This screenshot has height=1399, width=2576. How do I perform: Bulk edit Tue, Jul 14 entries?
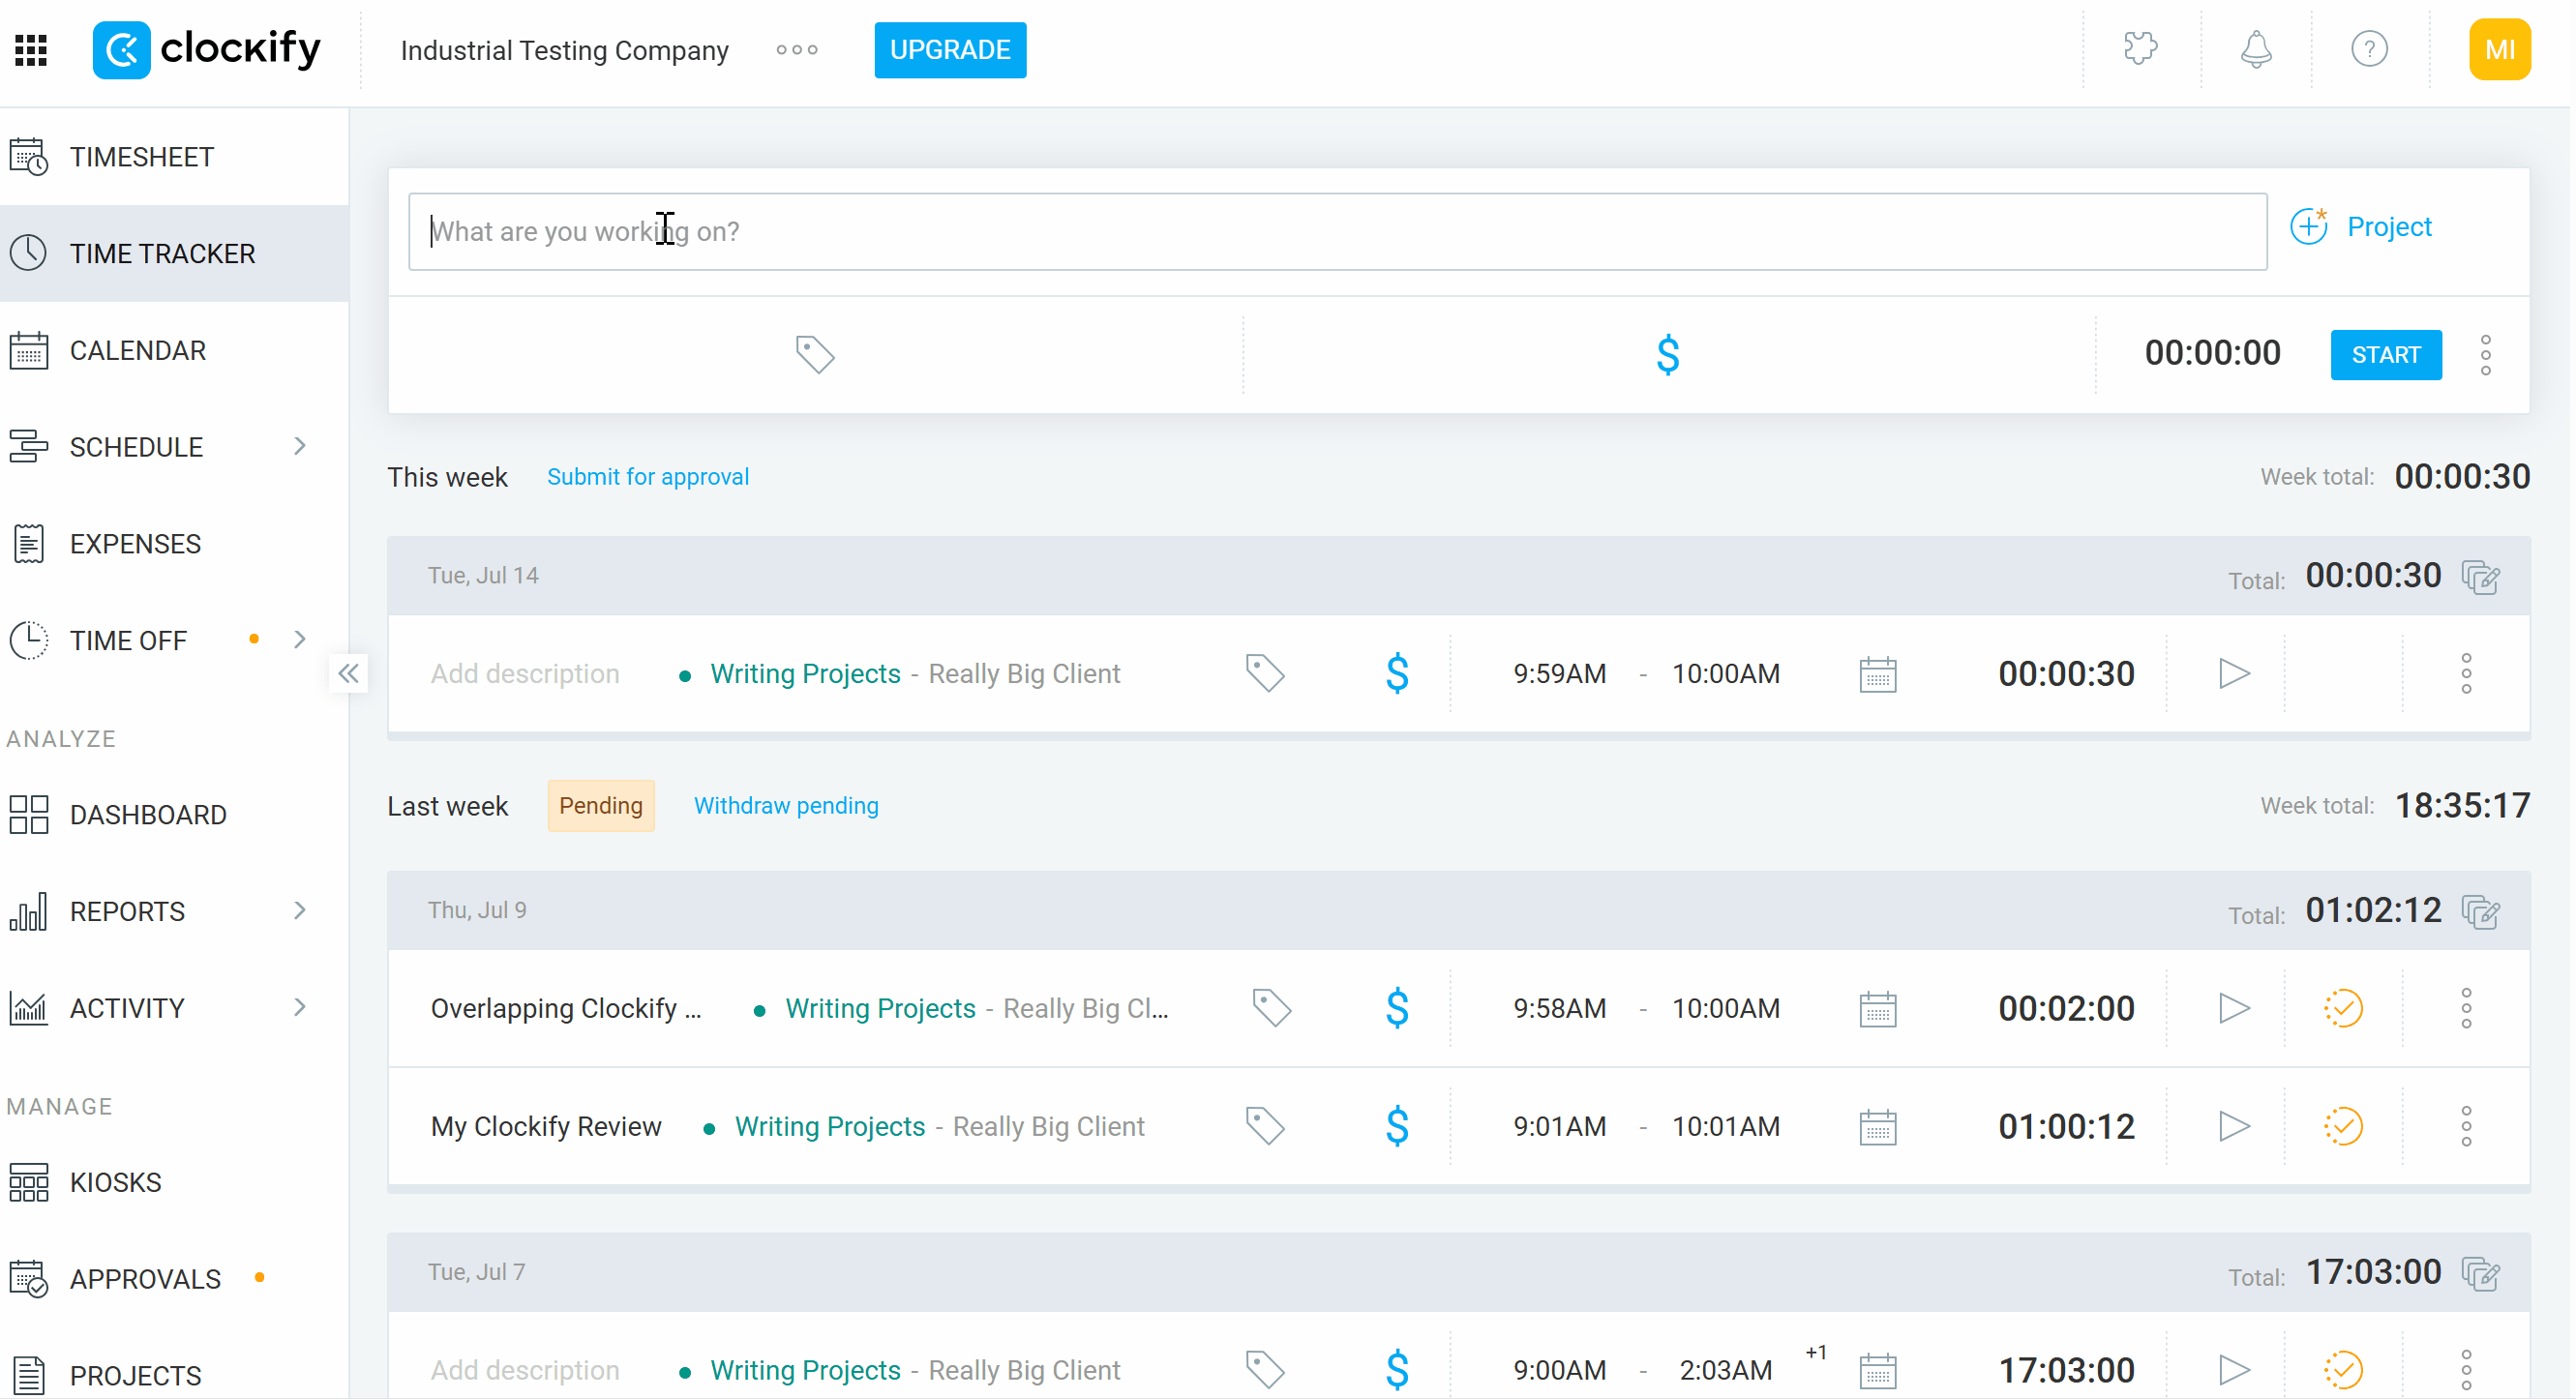pyautogui.click(x=2482, y=577)
